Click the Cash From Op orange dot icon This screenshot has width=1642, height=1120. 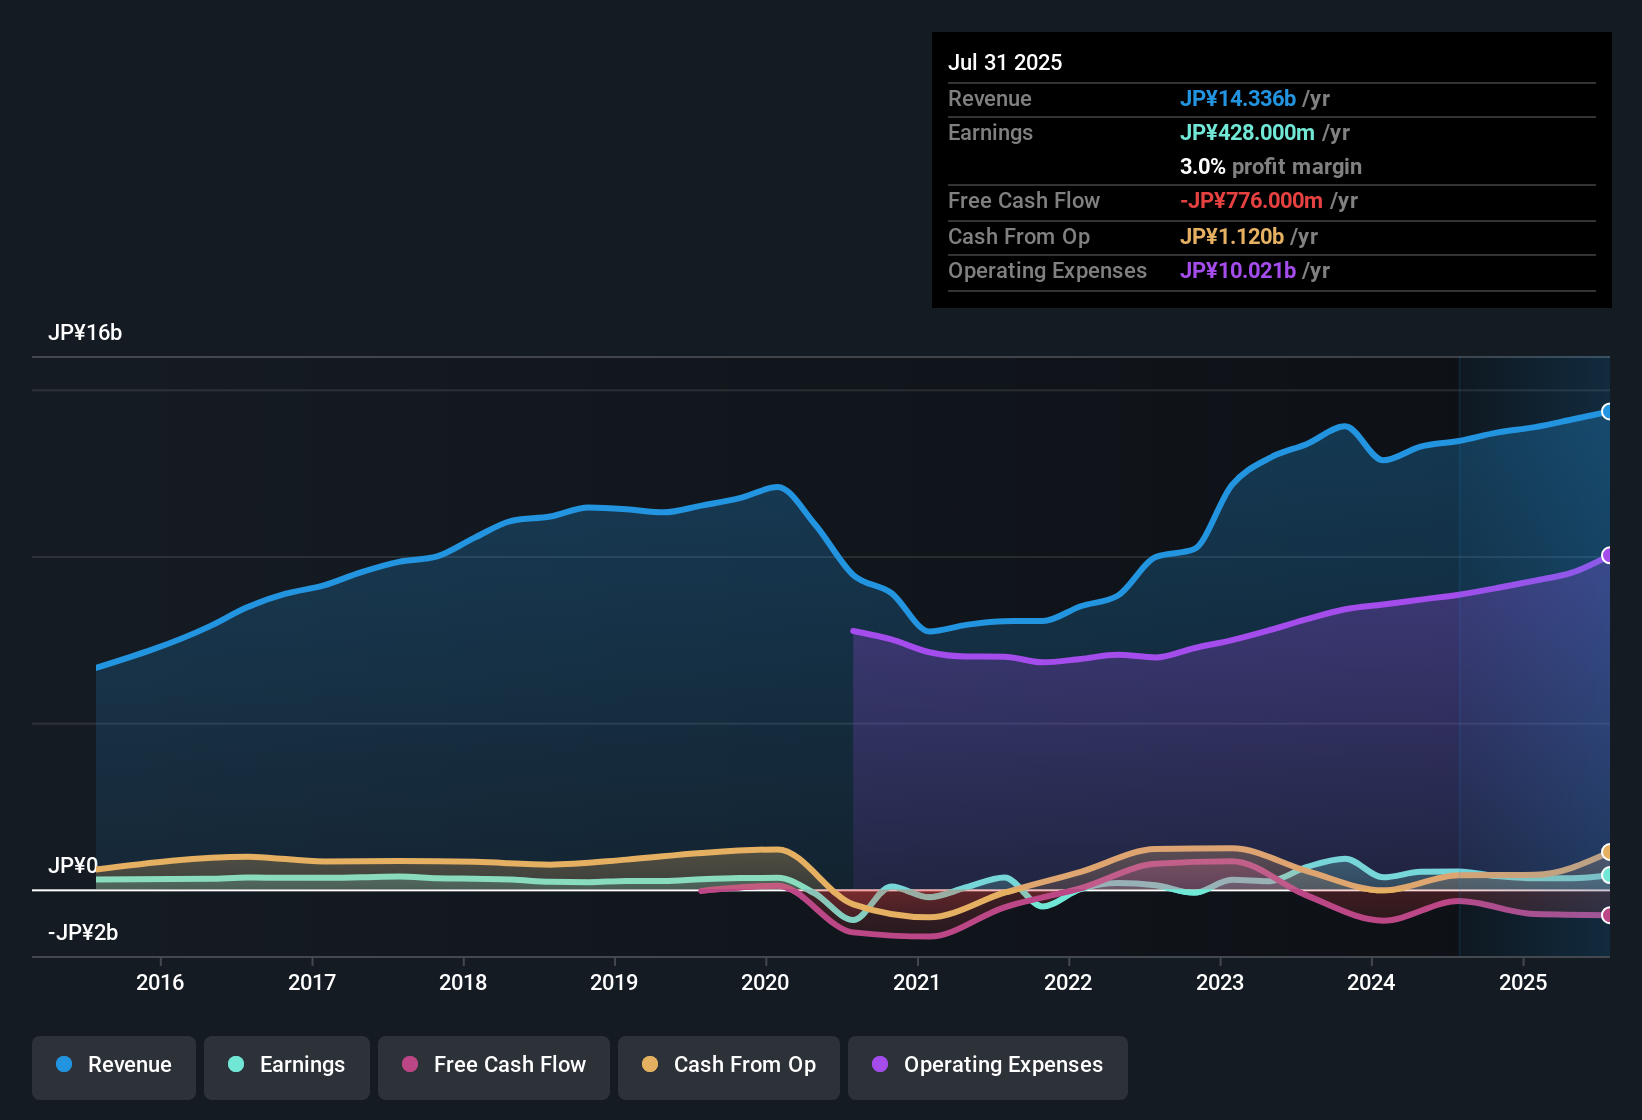click(649, 1065)
